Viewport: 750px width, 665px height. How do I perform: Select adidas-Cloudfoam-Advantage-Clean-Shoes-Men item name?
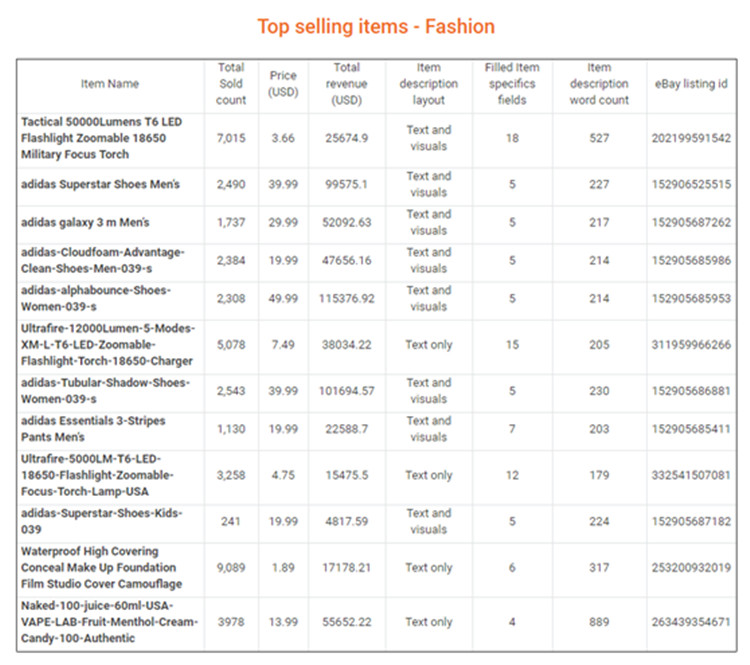[x=102, y=260]
